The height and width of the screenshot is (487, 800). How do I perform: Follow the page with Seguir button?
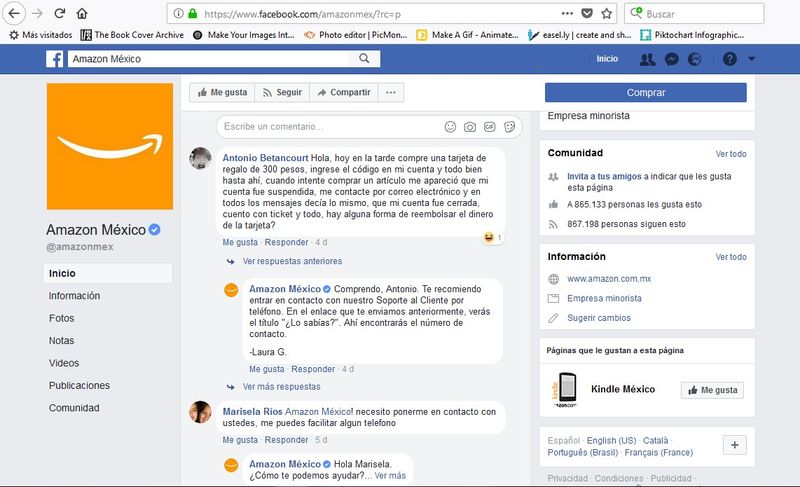tap(282, 93)
